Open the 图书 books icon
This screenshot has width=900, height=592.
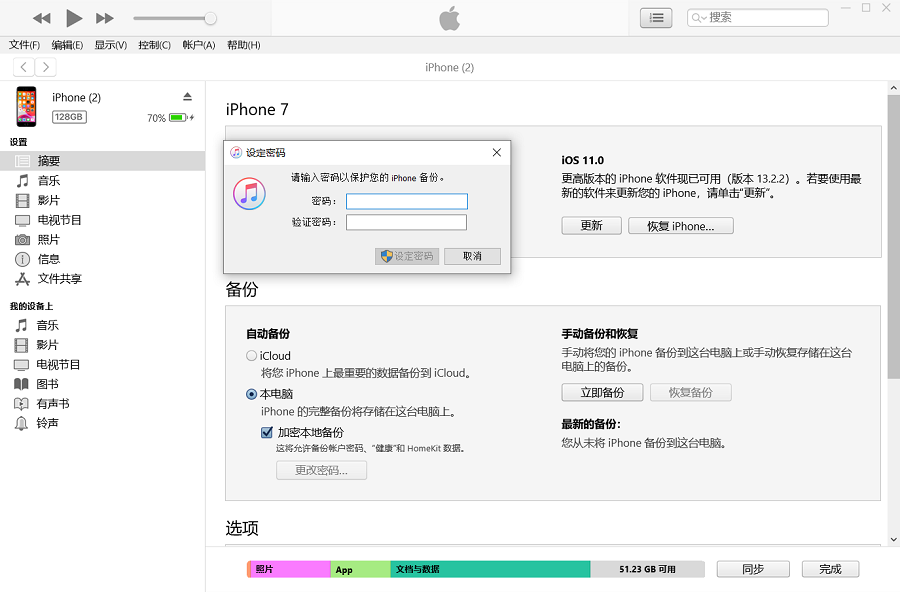tap(21, 384)
